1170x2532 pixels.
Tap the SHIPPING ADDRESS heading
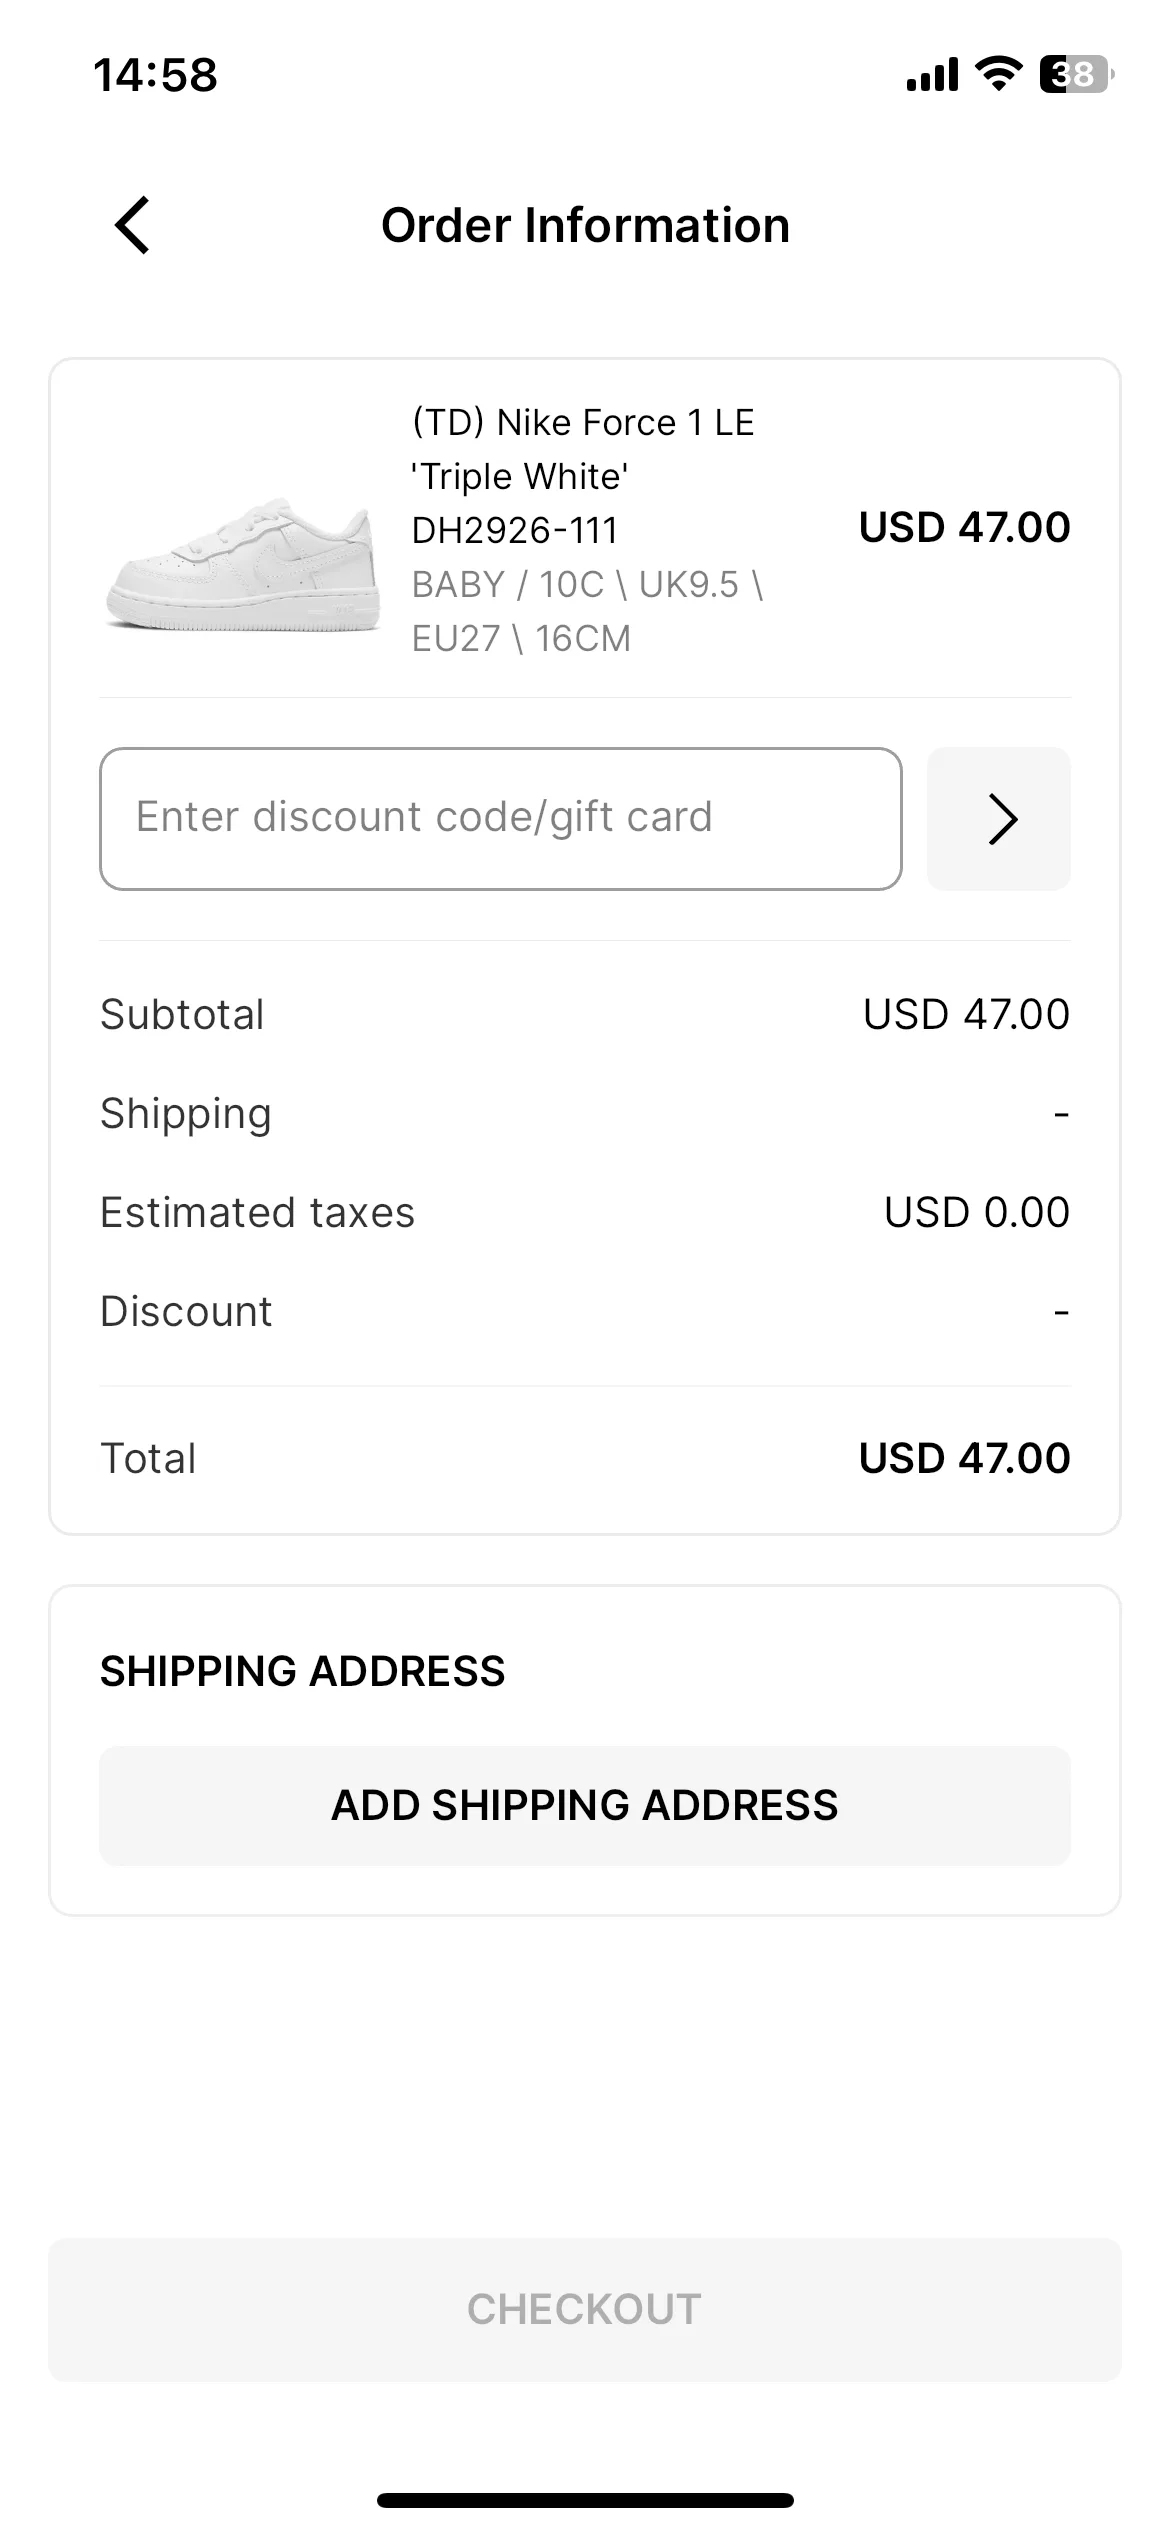click(302, 1671)
